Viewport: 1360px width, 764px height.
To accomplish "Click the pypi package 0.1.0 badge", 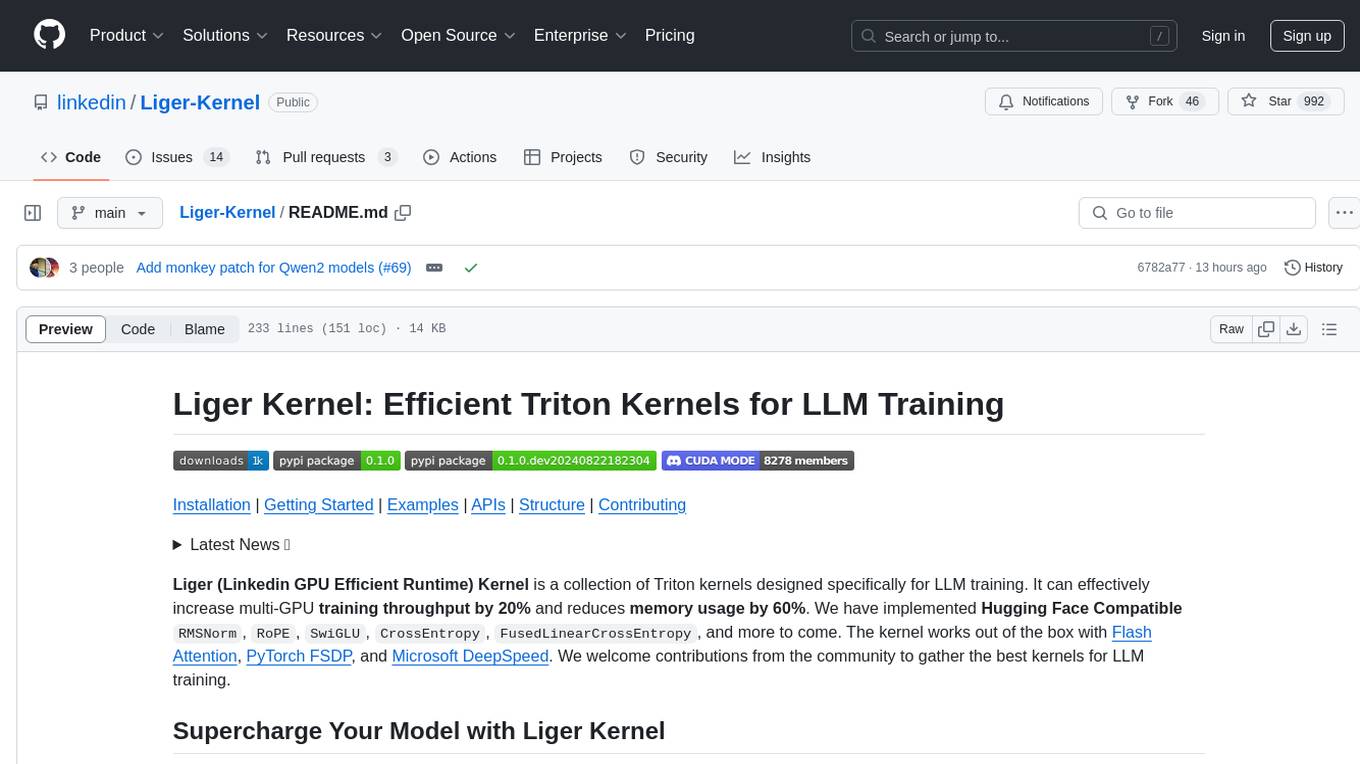I will click(337, 461).
